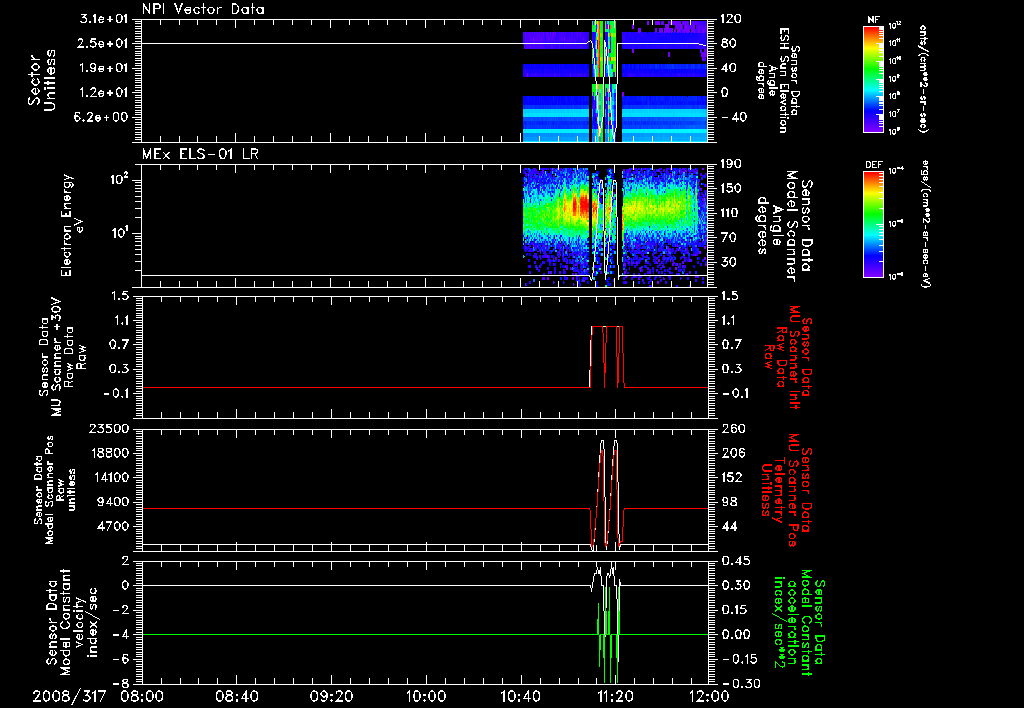Click the 190 scanner angle tick value
Viewport: 1024px width, 708px height.
click(731, 164)
